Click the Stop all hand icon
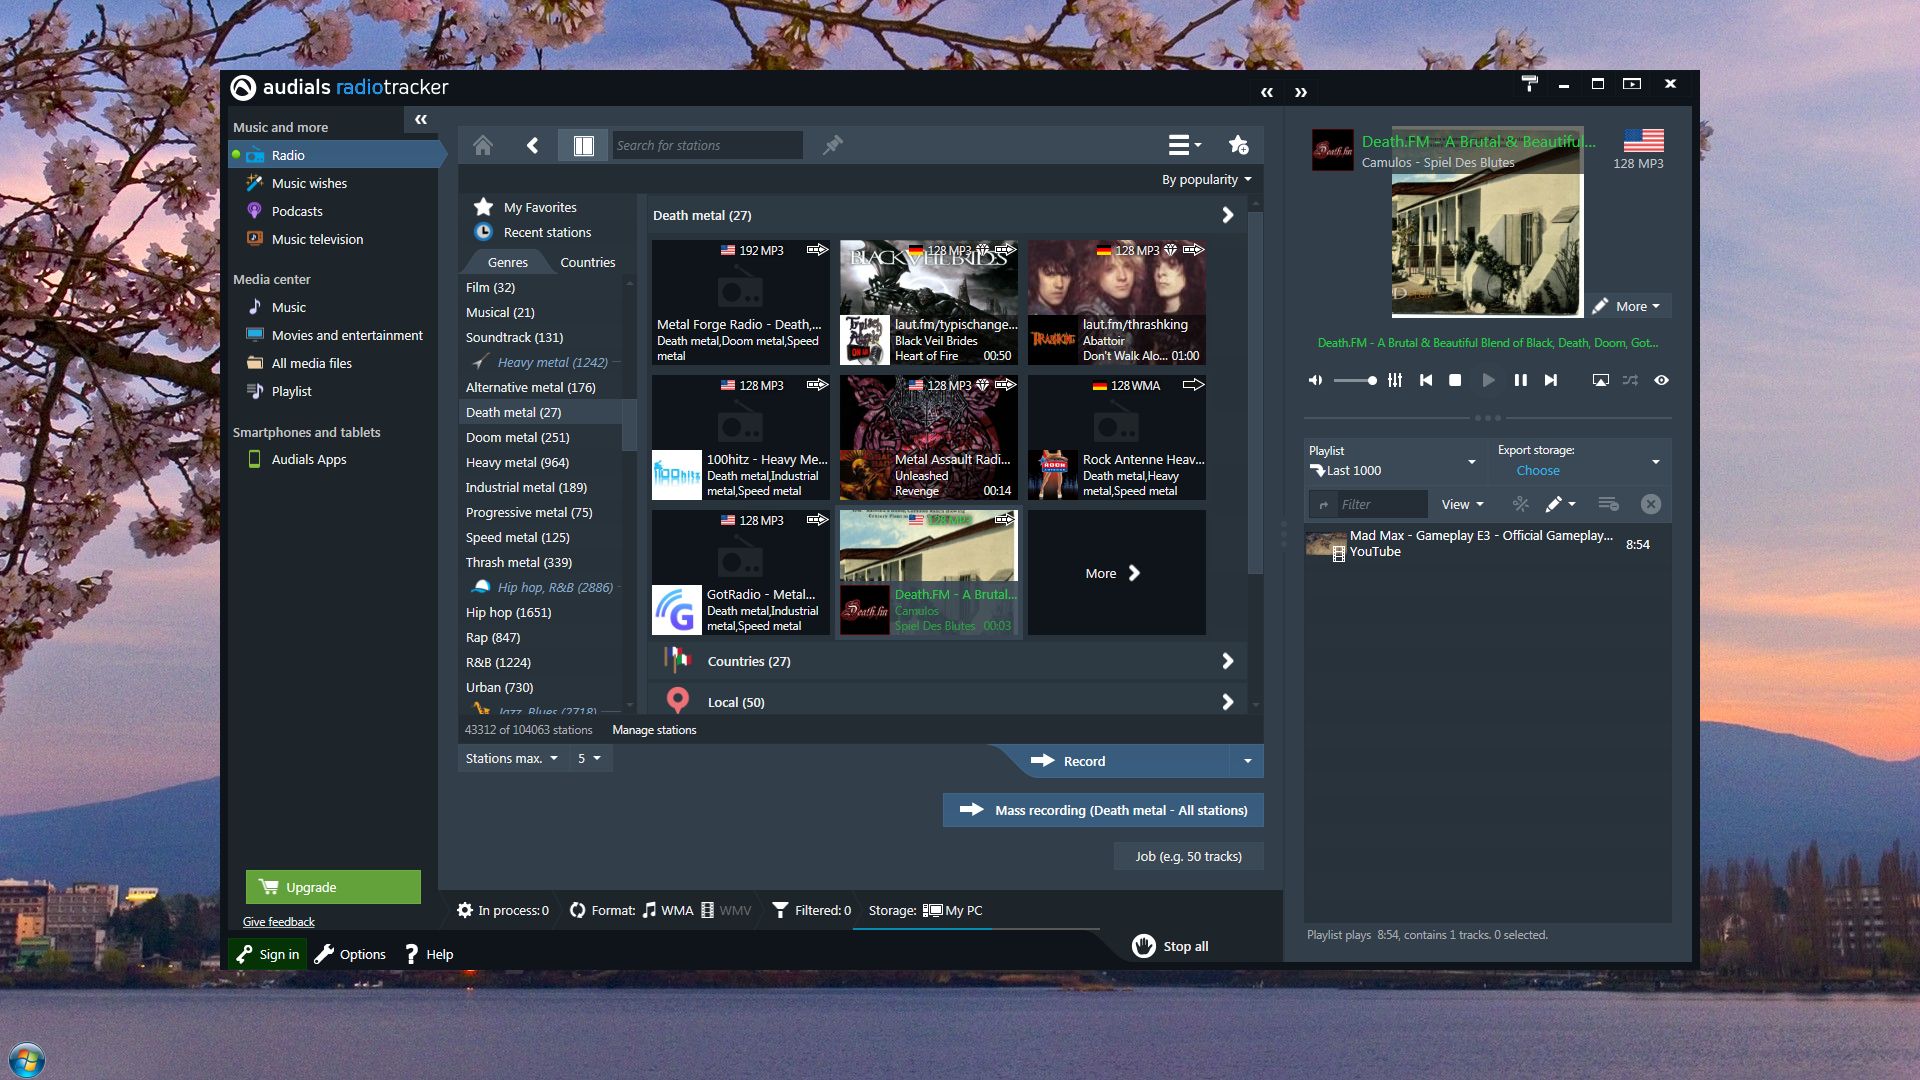 tap(1144, 946)
